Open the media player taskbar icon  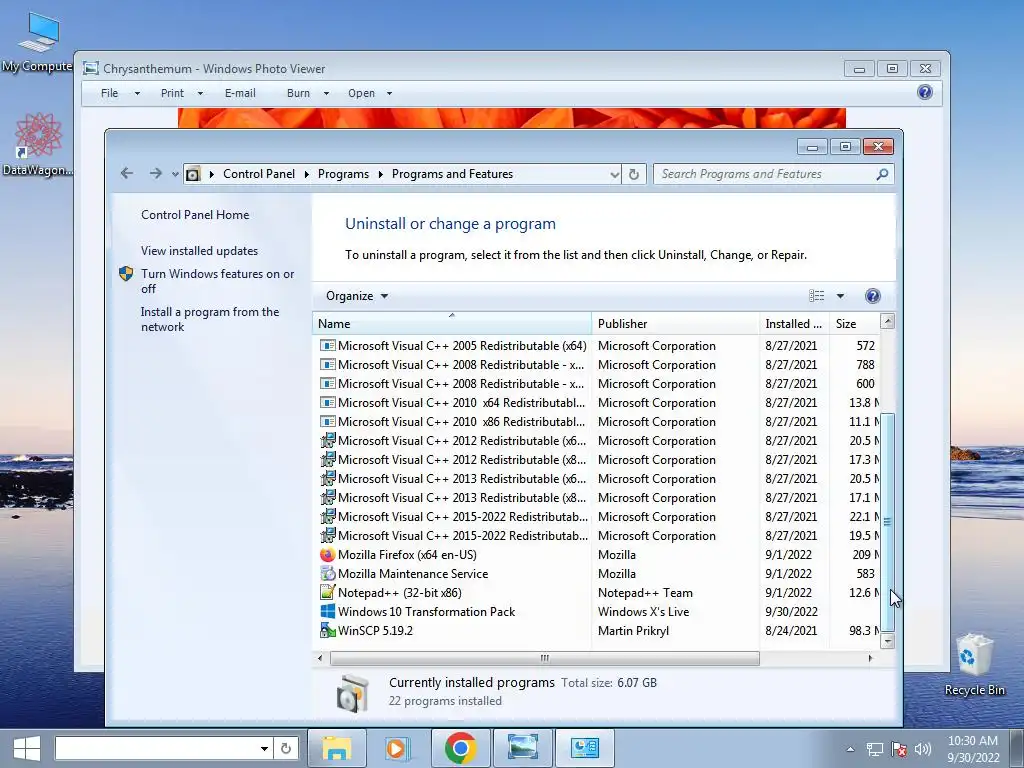[x=397, y=748]
